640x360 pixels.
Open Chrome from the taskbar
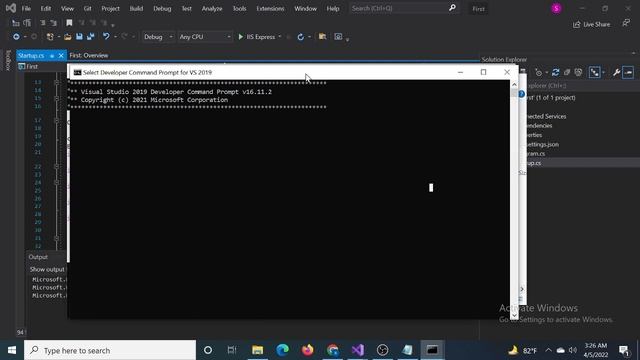(x=333, y=350)
